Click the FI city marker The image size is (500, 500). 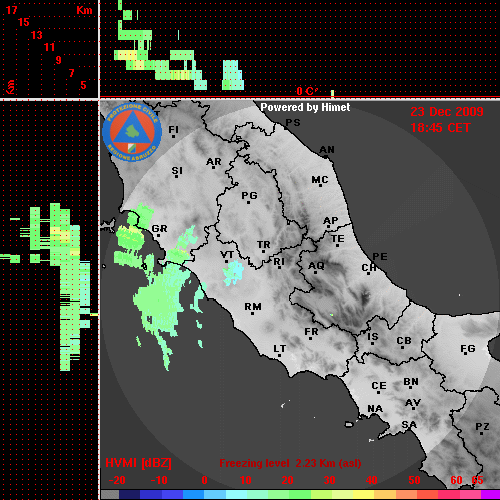point(173,131)
